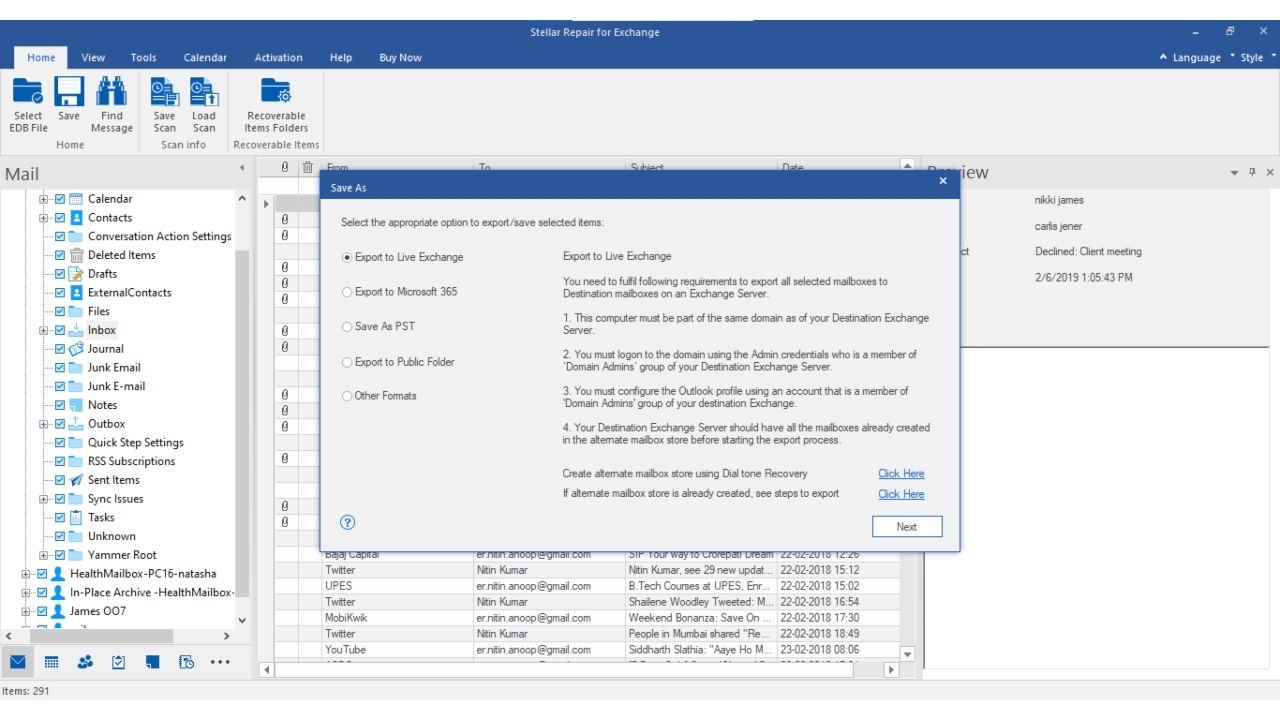Expand the Sync Issues tree node
The height and width of the screenshot is (720, 1280).
(44, 499)
